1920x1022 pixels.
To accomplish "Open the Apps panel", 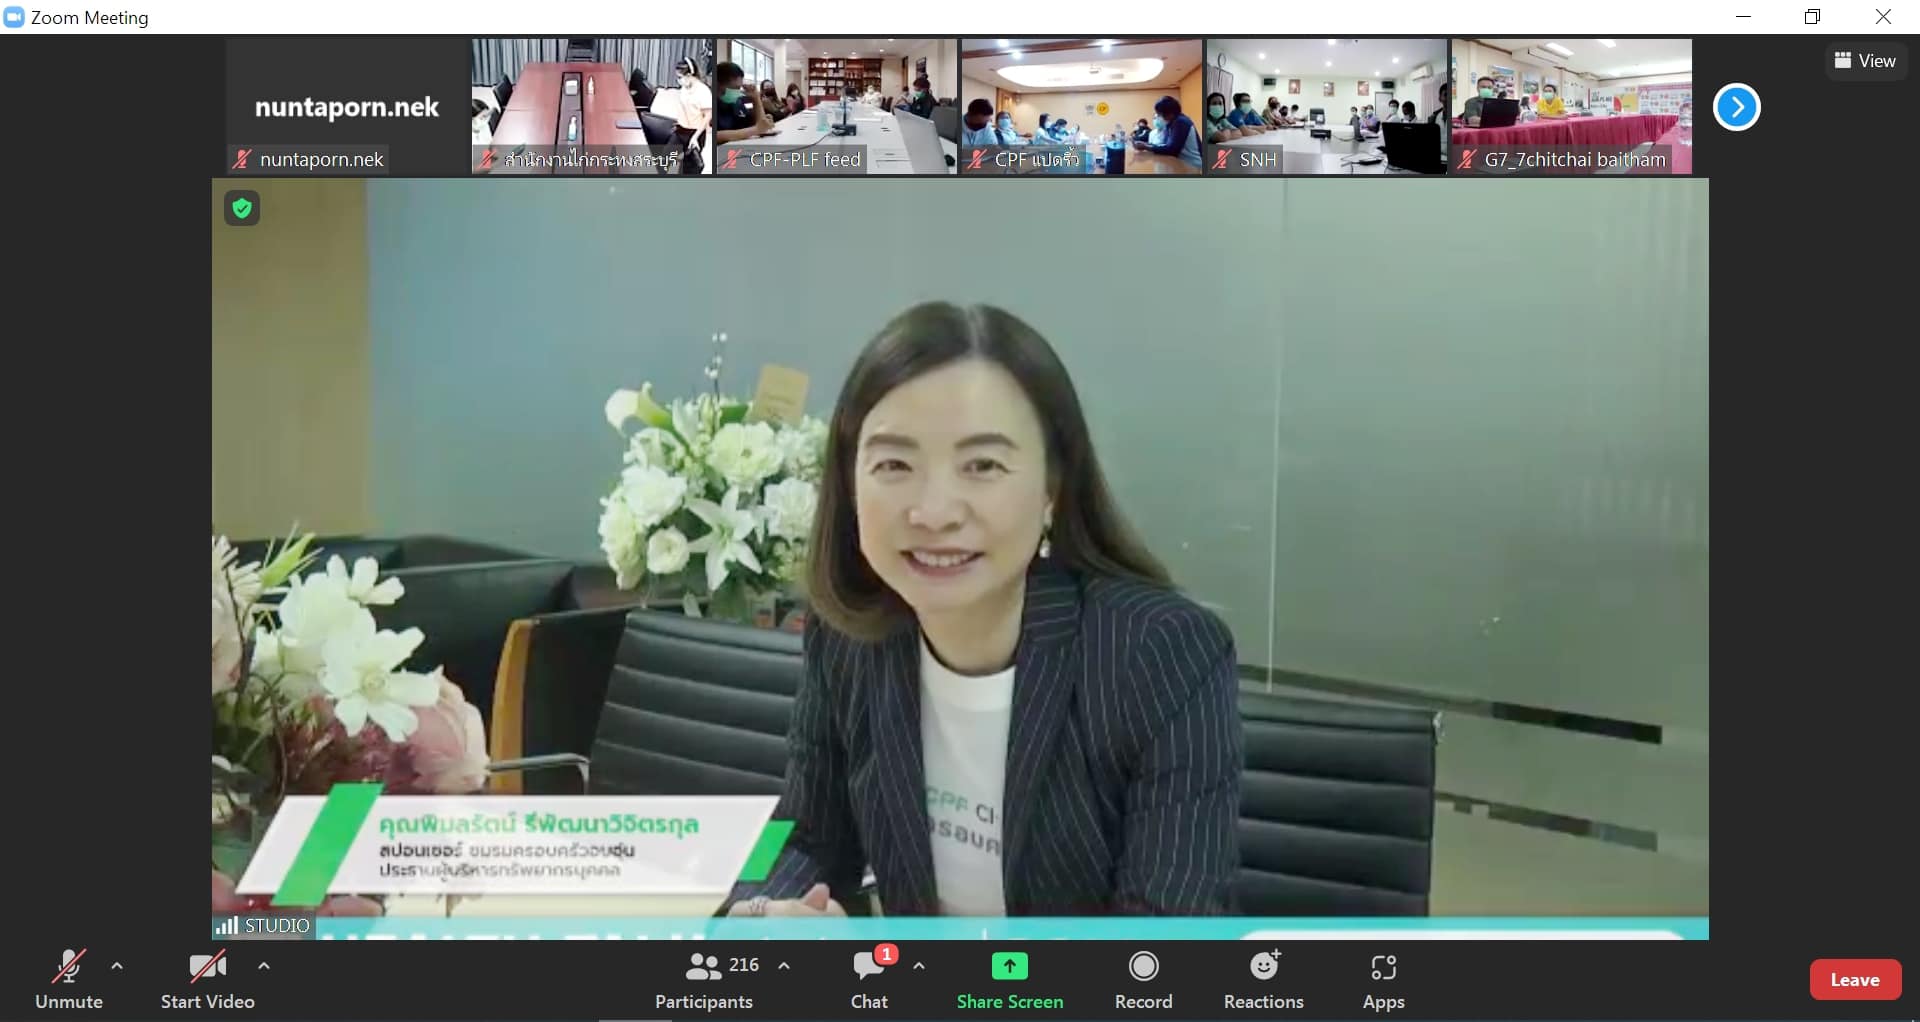I will click(1383, 979).
